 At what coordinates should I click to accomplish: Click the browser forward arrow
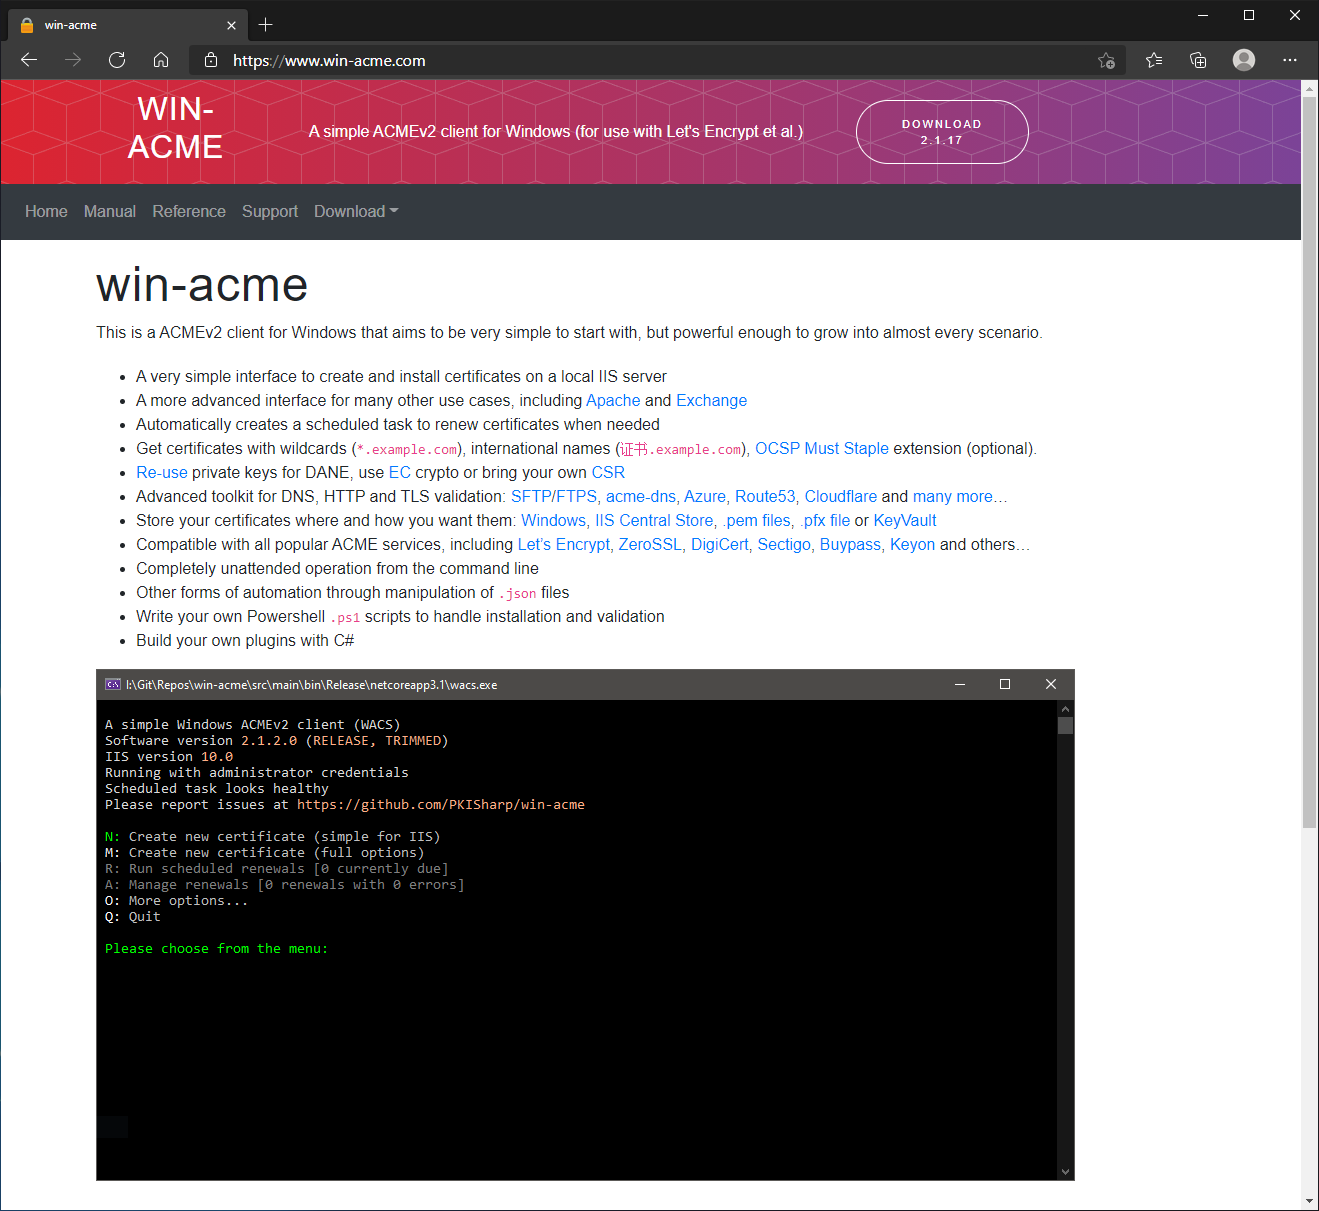tap(73, 60)
